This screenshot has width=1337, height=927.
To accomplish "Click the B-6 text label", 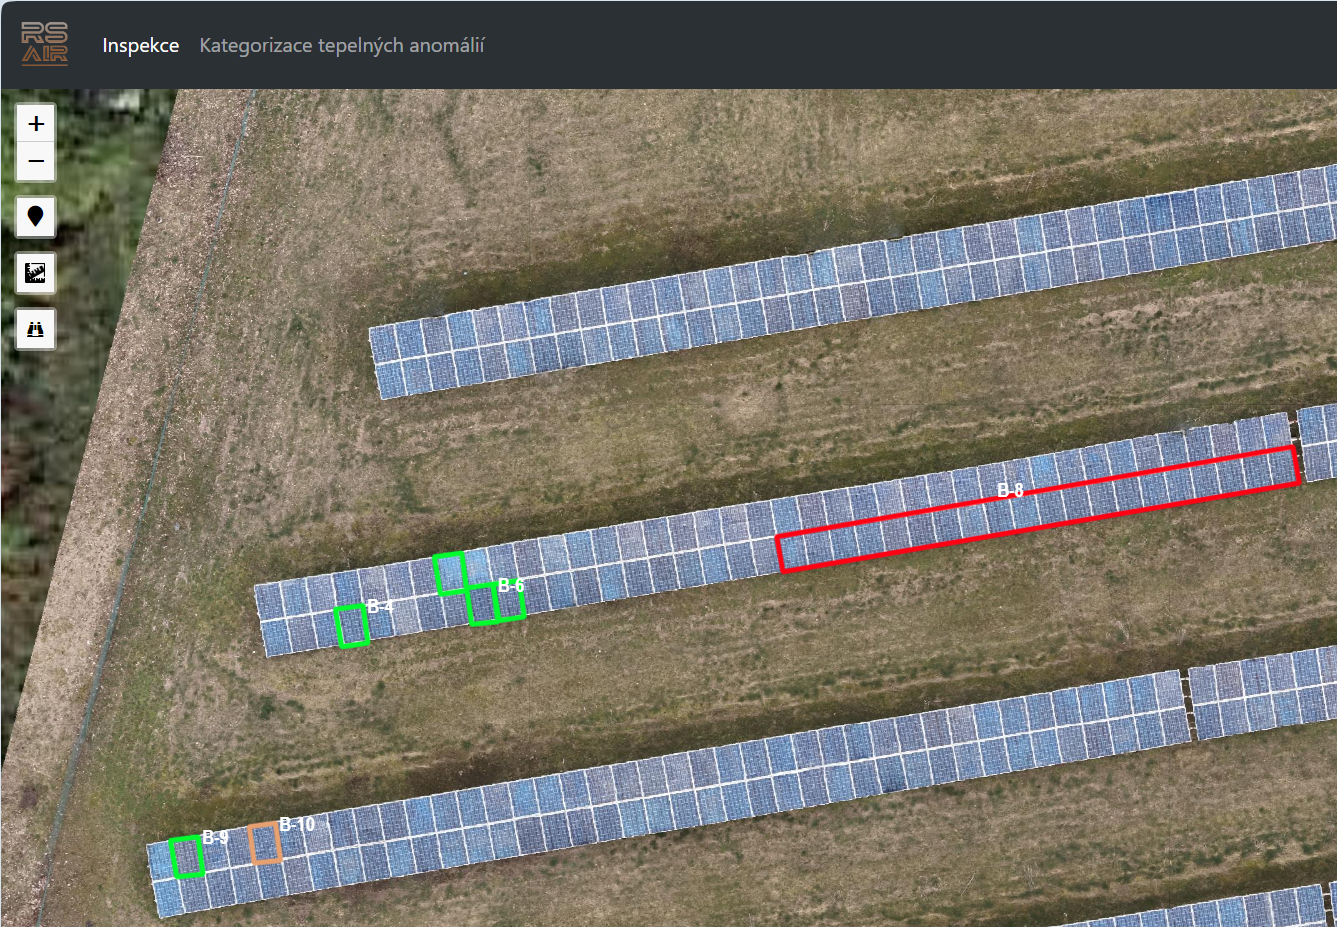I will pyautogui.click(x=510, y=584).
